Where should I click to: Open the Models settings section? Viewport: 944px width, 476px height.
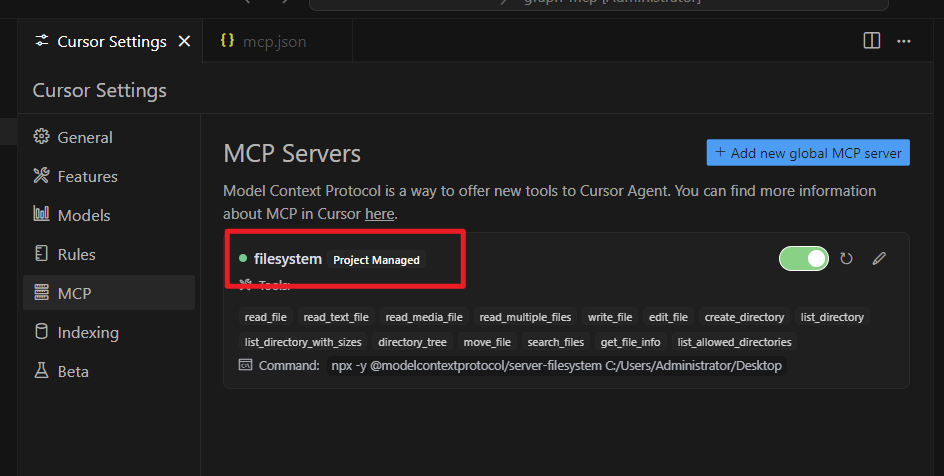tap(109, 215)
